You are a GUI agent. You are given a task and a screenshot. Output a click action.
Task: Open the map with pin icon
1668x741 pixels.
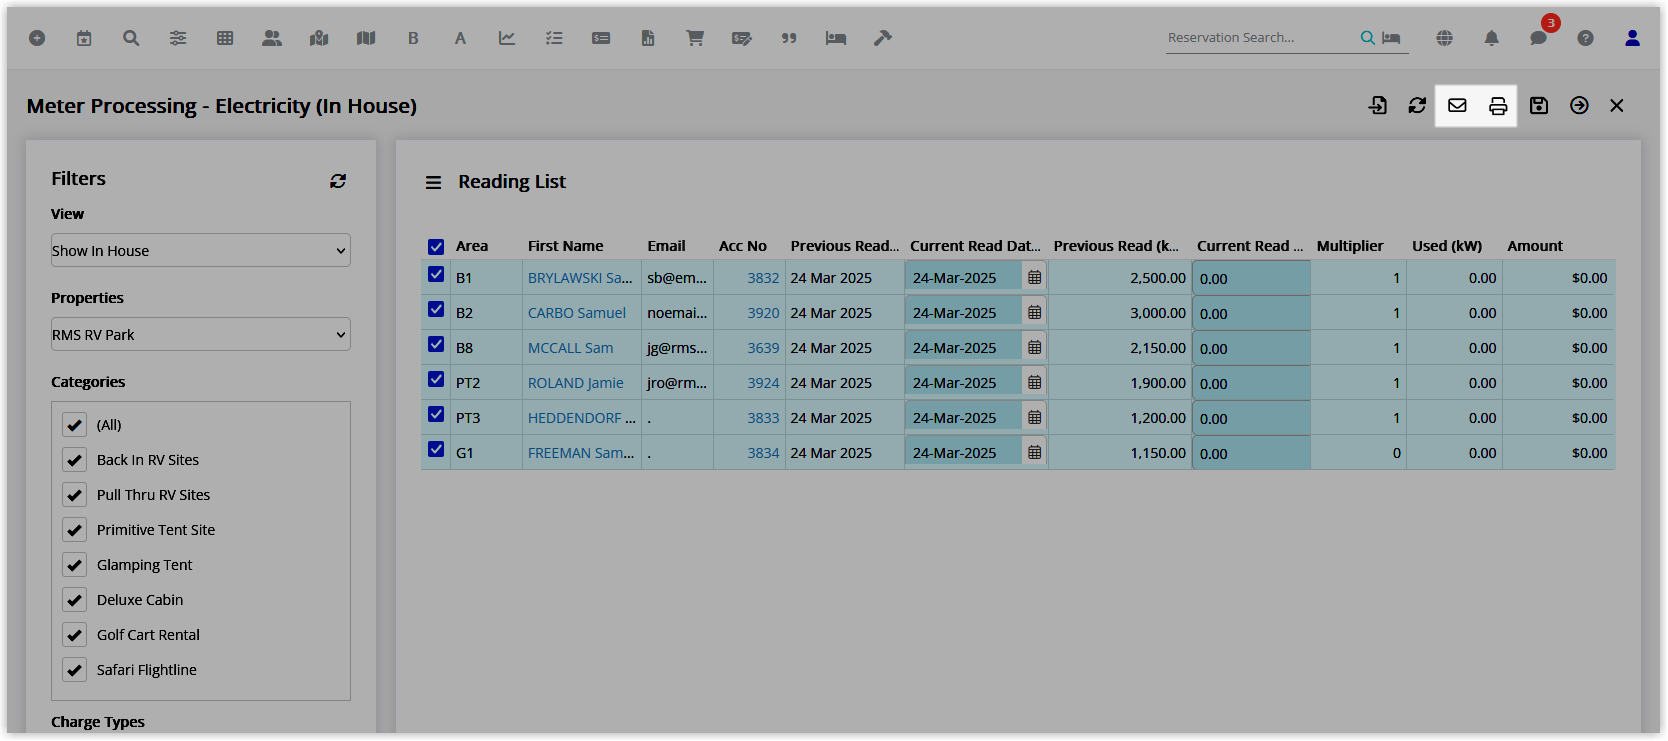coord(319,38)
